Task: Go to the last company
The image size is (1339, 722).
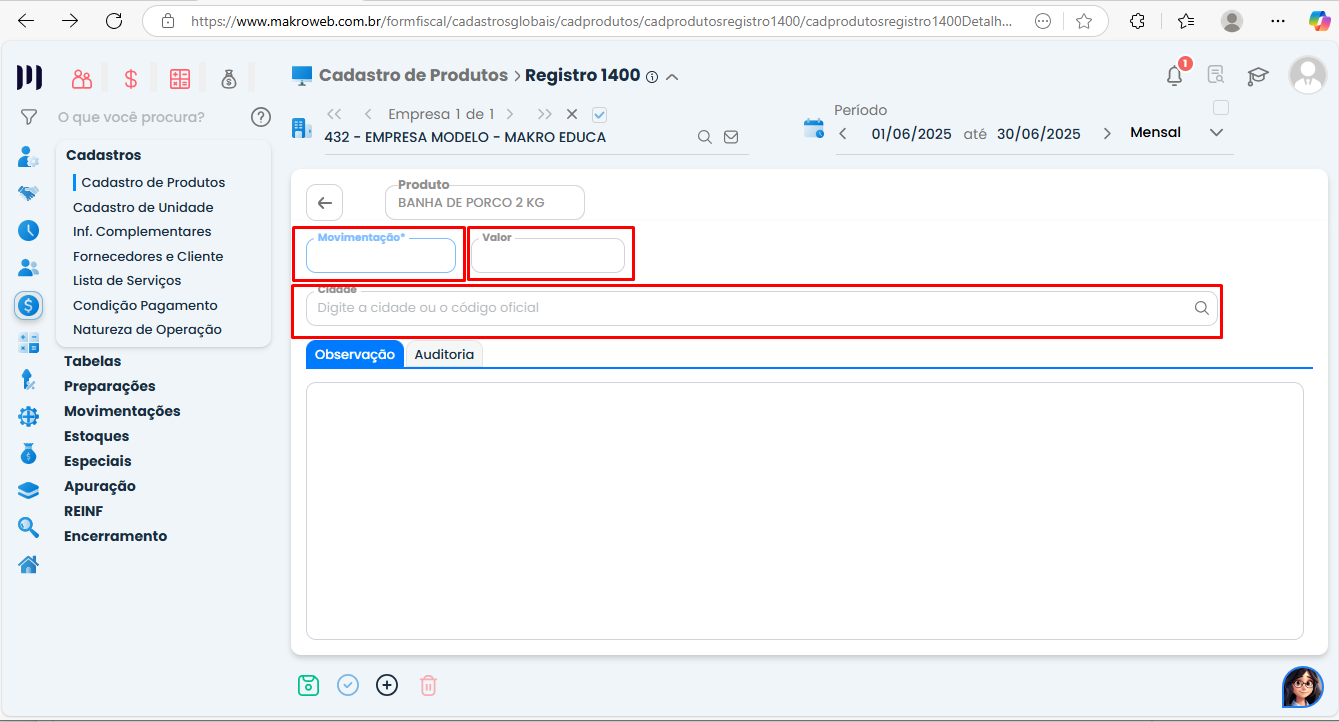Action: pyautogui.click(x=544, y=114)
